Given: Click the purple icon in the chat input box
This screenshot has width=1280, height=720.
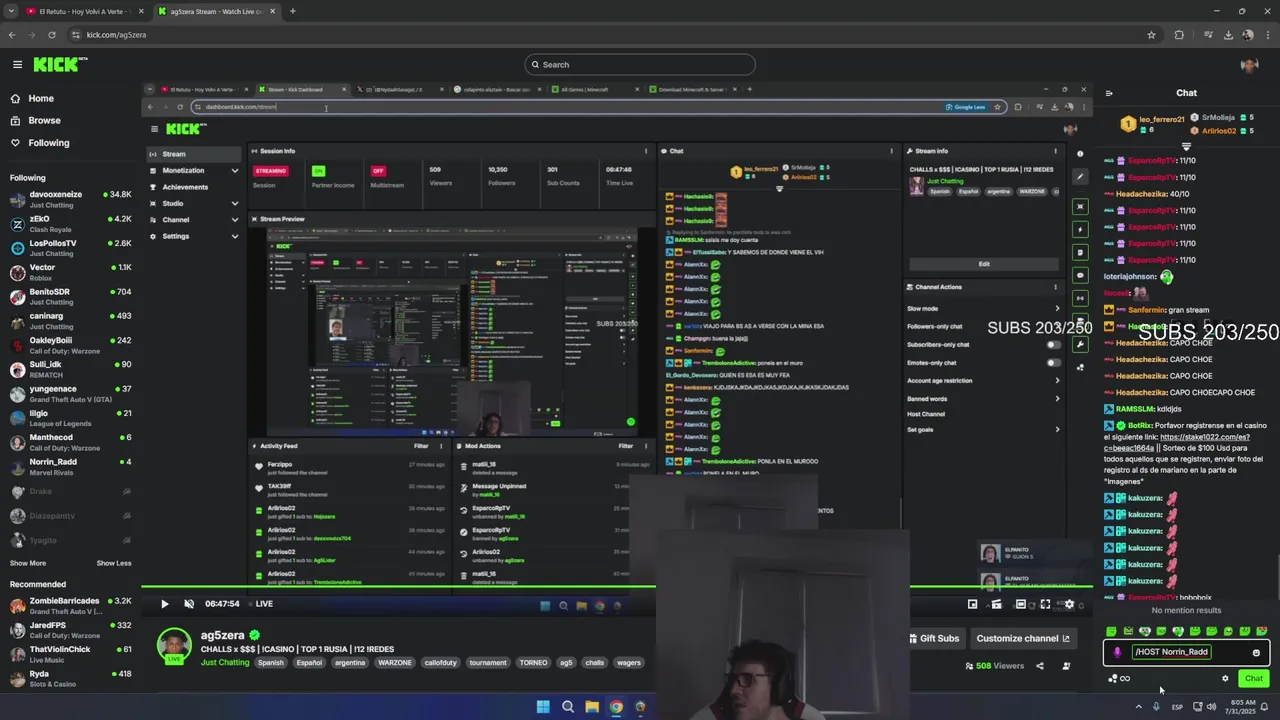Looking at the screenshot, I should (x=1117, y=652).
